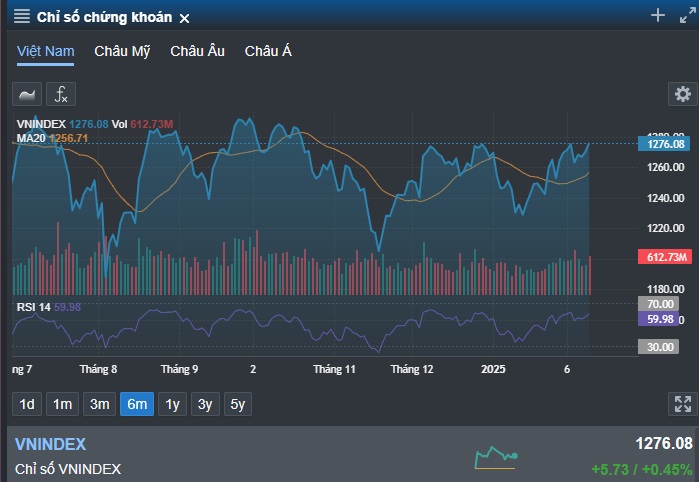Switch to the Châu Mỹ tab
699x482 pixels.
coord(122,51)
